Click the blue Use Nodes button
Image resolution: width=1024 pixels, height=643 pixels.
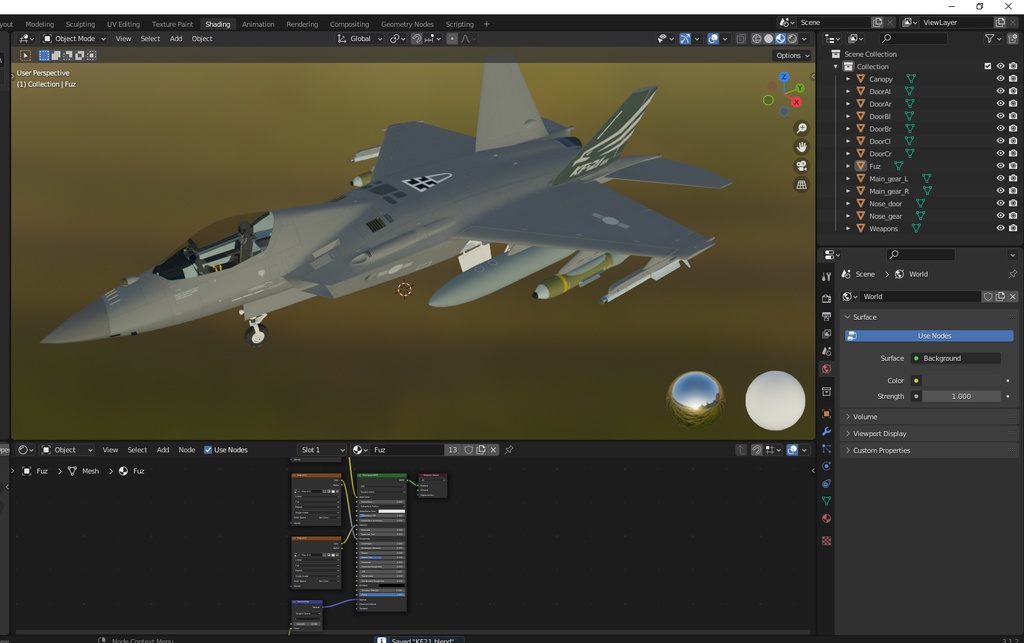point(929,336)
